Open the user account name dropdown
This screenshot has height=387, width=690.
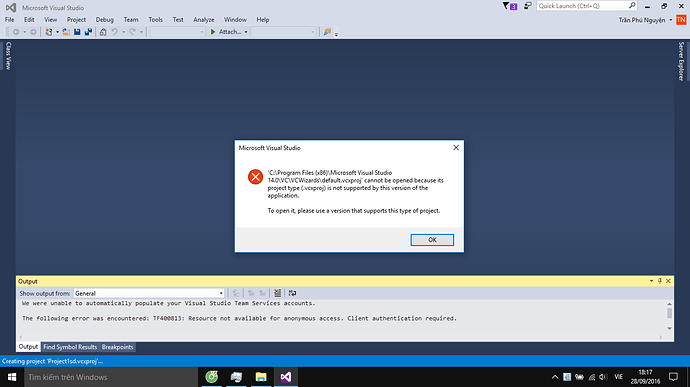[671, 20]
